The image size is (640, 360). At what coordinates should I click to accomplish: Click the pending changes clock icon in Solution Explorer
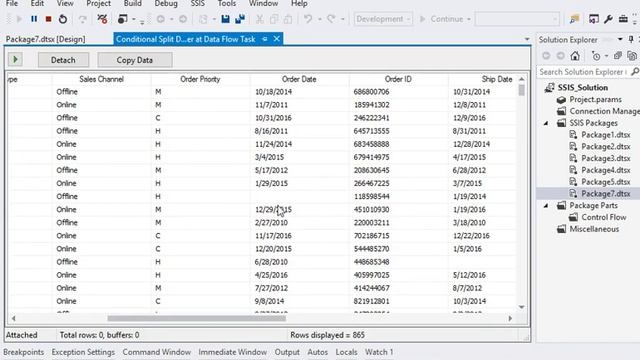click(596, 56)
